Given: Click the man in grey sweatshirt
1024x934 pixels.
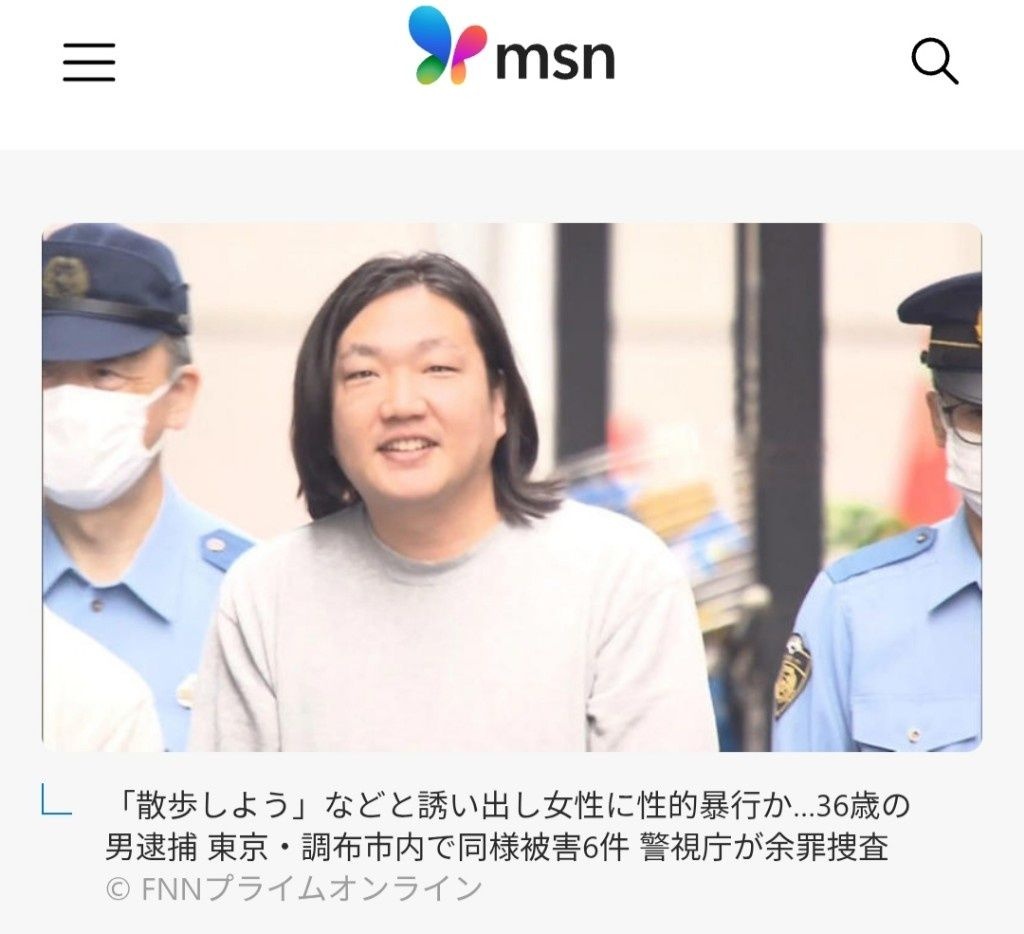Looking at the screenshot, I should pos(451,509).
